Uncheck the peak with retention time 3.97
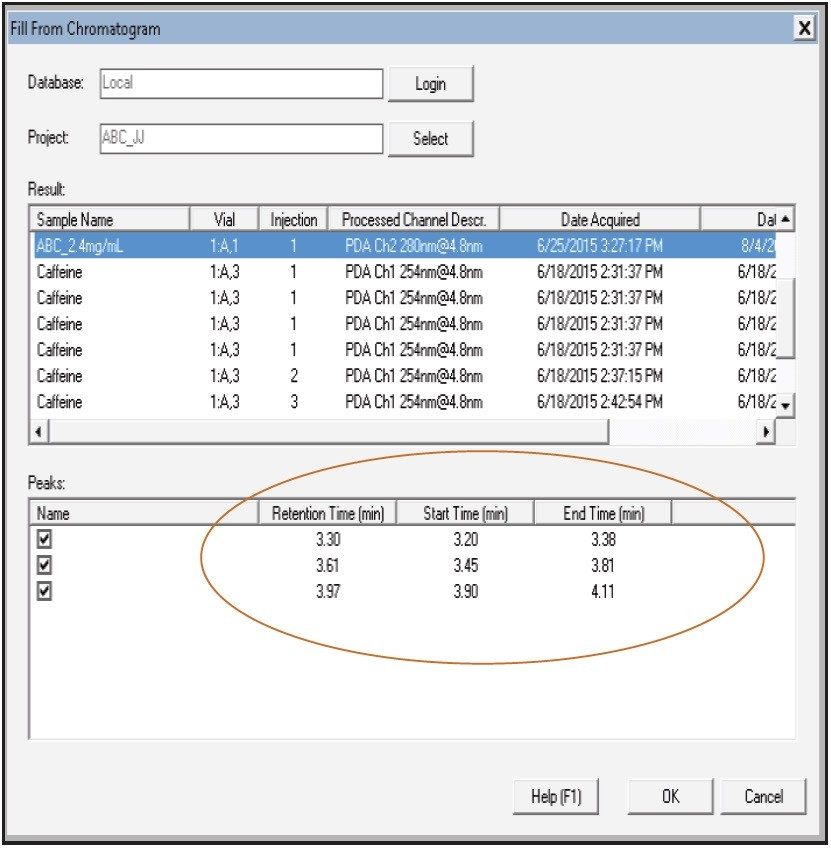The height and width of the screenshot is (848, 831). tap(44, 591)
